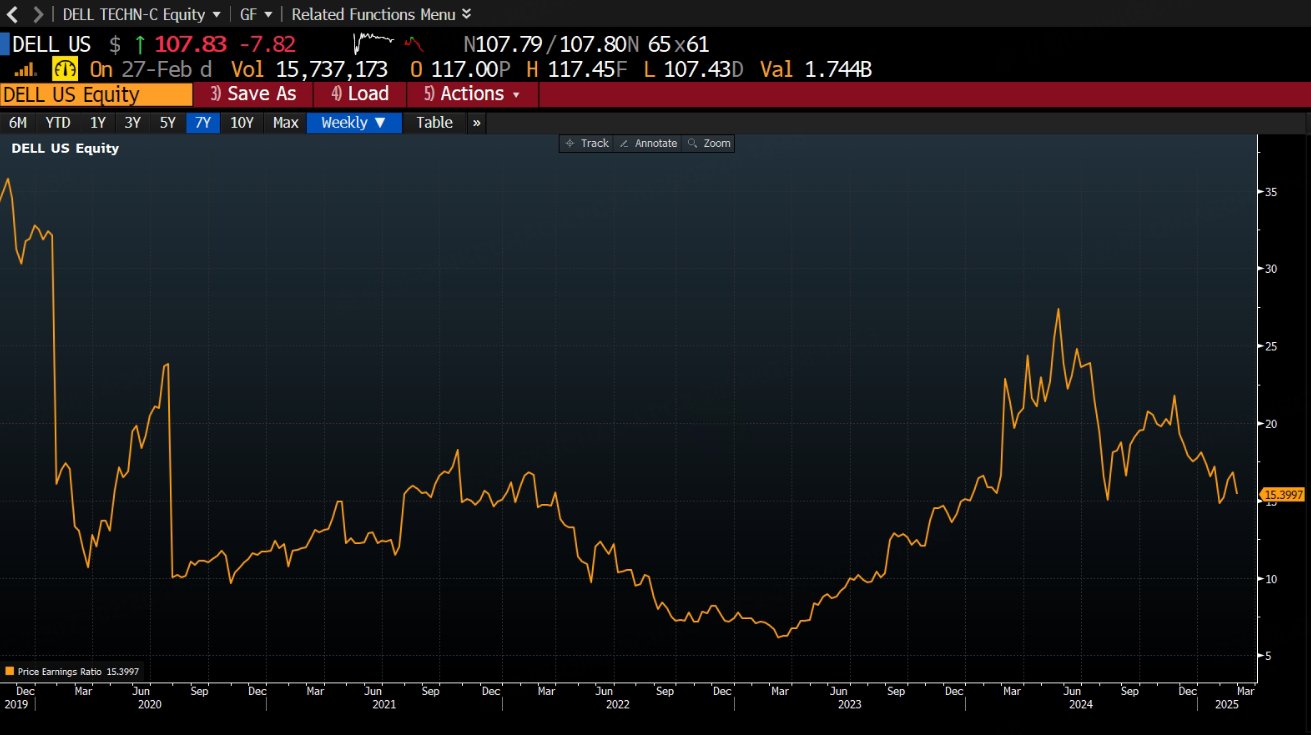This screenshot has width=1311, height=735.
Task: Click the Save As button
Action: [x=253, y=94]
